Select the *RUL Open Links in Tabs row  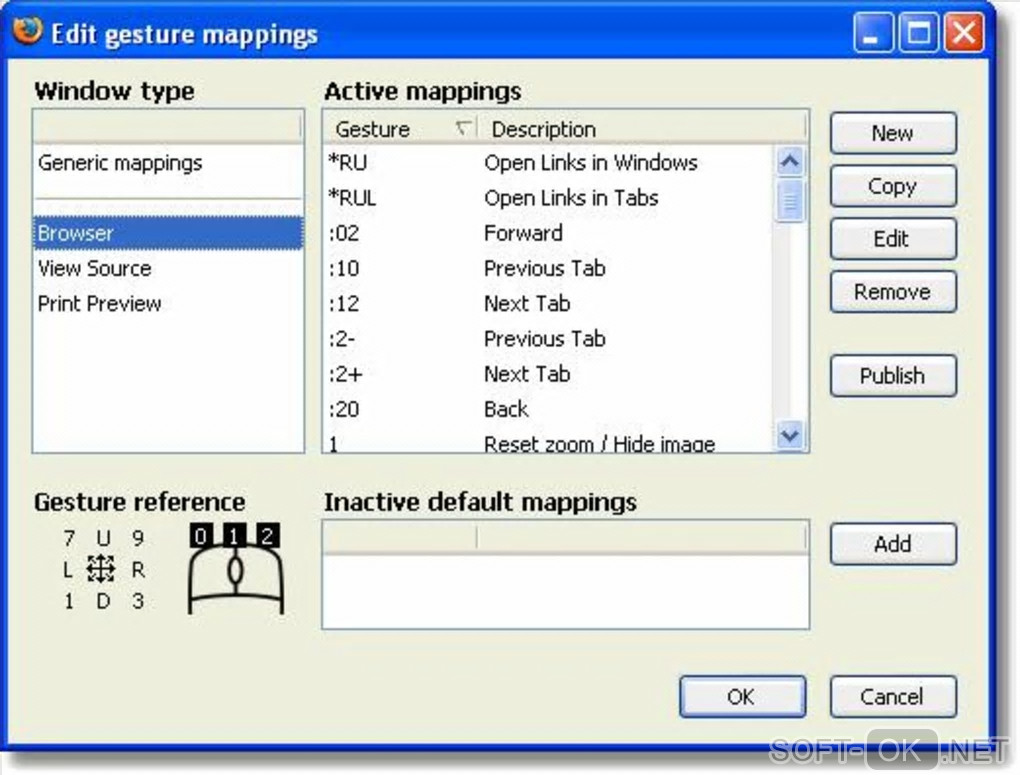click(x=548, y=198)
